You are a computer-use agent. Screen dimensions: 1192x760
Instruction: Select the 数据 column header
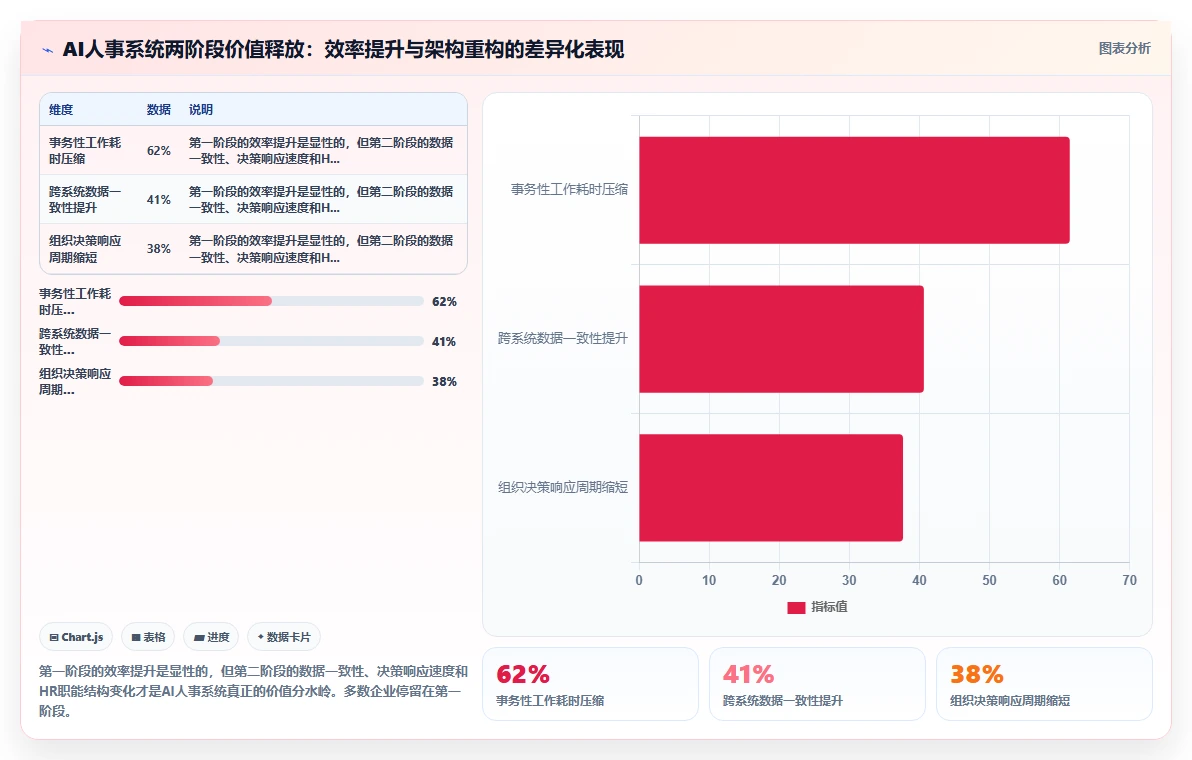(x=159, y=109)
